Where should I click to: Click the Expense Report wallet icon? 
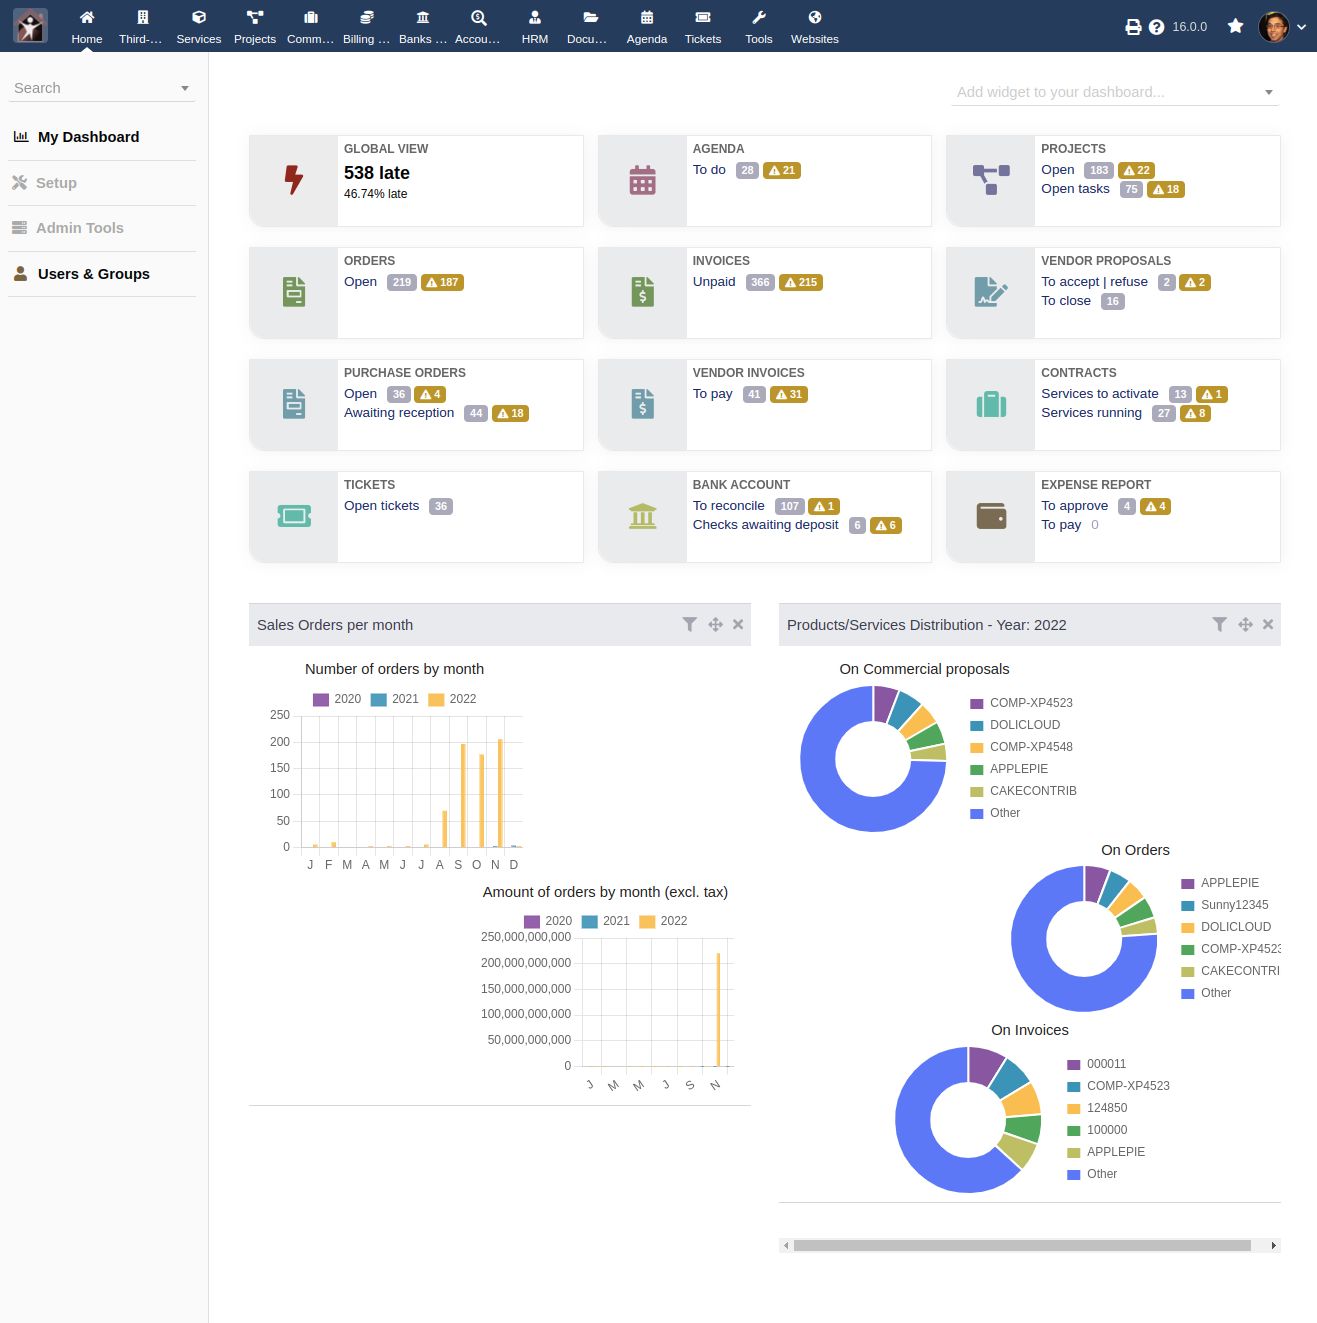pyautogui.click(x=991, y=516)
